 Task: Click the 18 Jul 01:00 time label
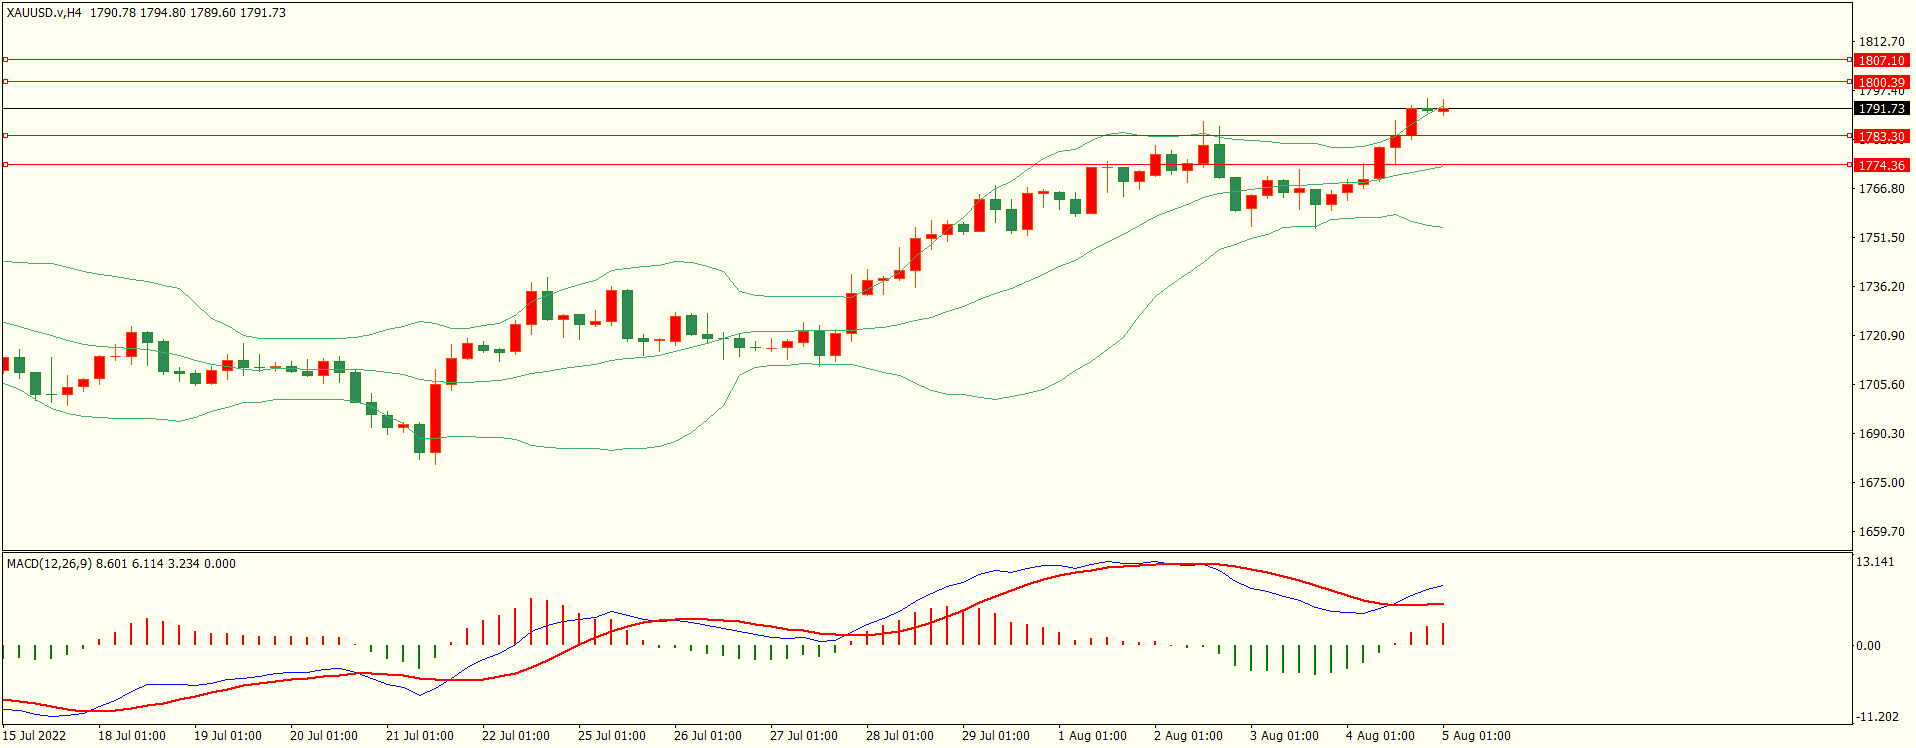tap(132, 736)
